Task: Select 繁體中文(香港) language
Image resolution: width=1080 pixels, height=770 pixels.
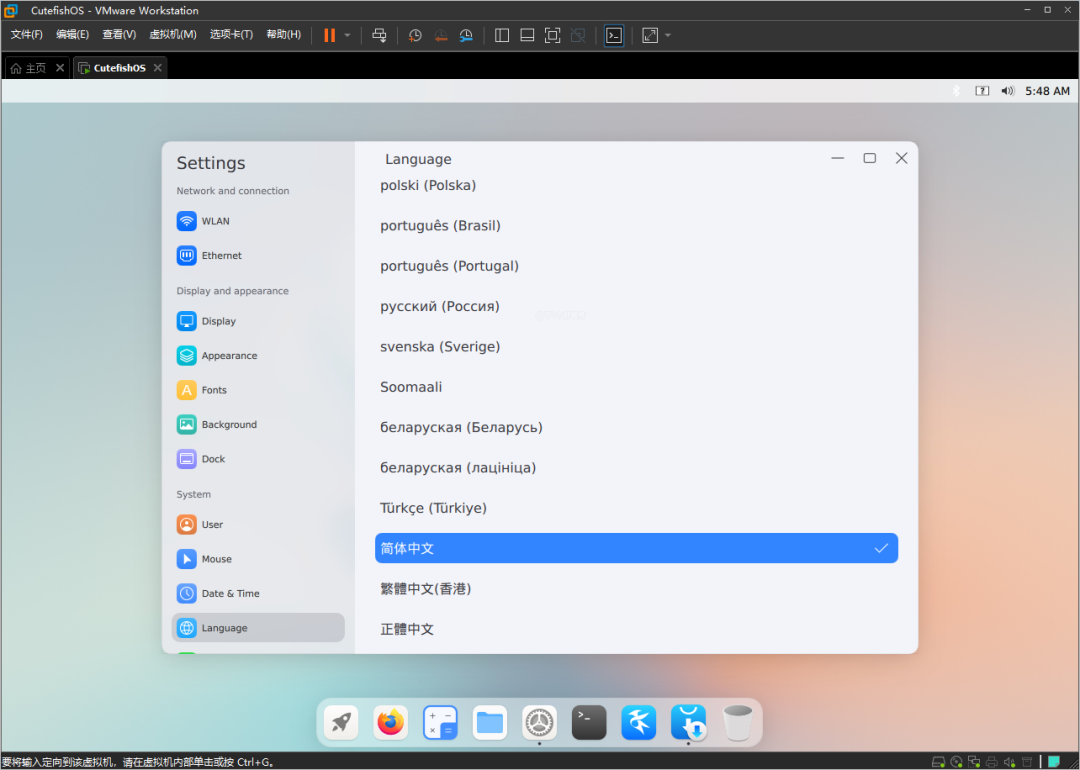Action: (636, 588)
